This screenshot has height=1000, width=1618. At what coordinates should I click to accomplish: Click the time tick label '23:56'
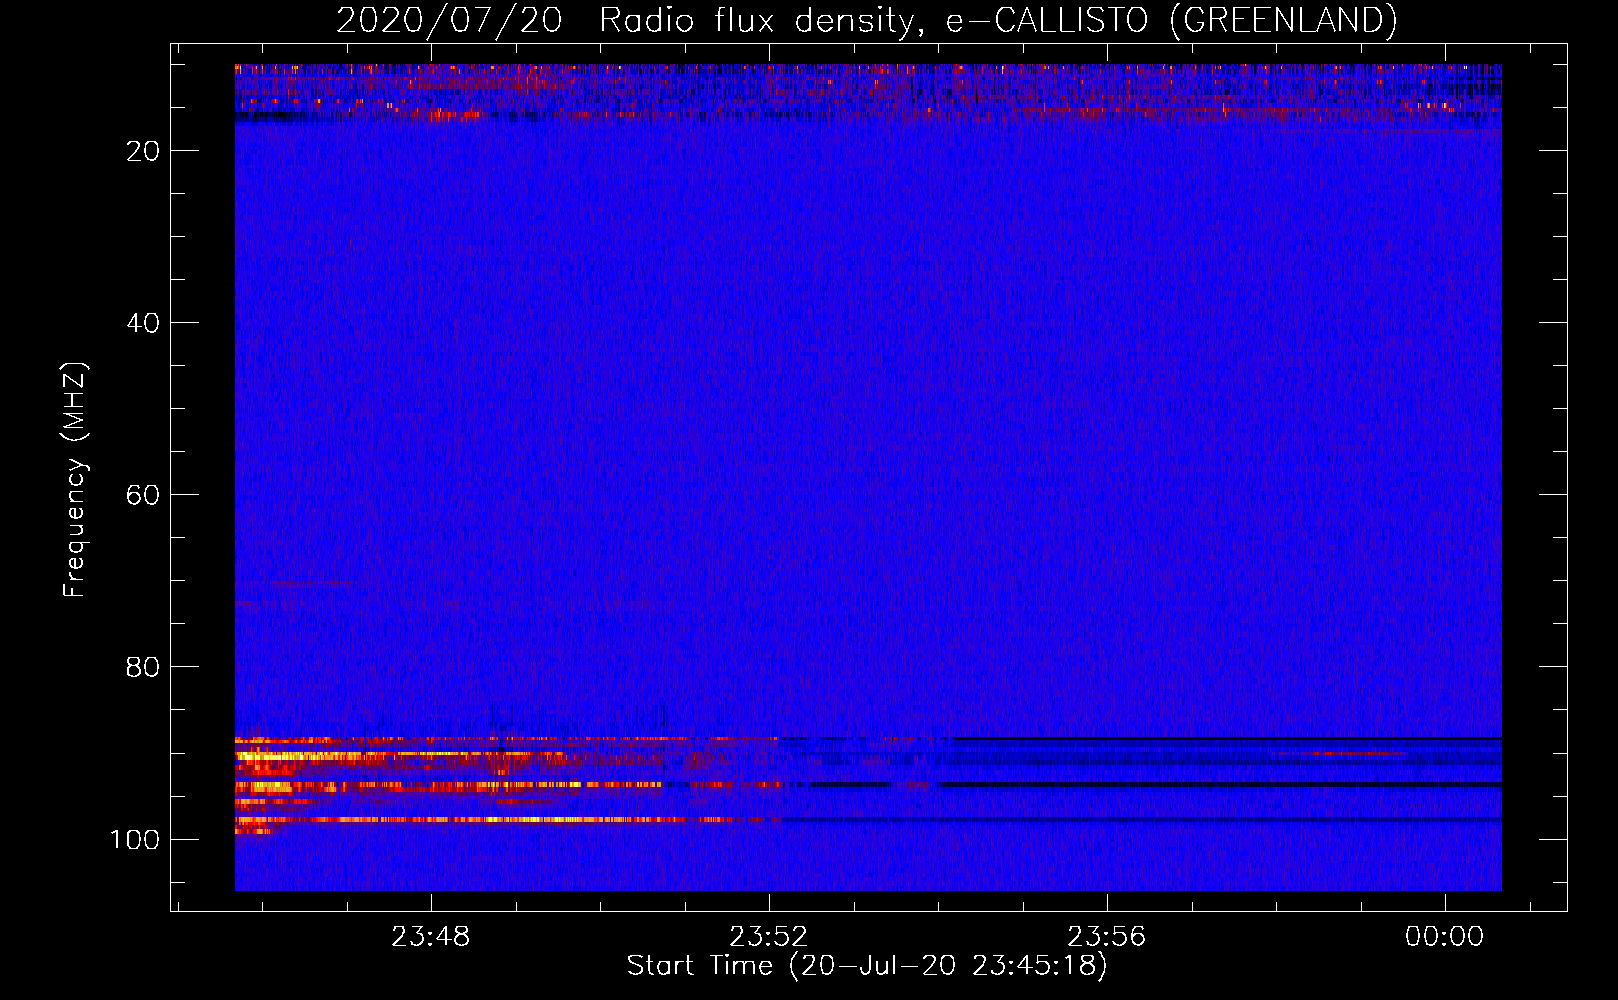[1107, 937]
